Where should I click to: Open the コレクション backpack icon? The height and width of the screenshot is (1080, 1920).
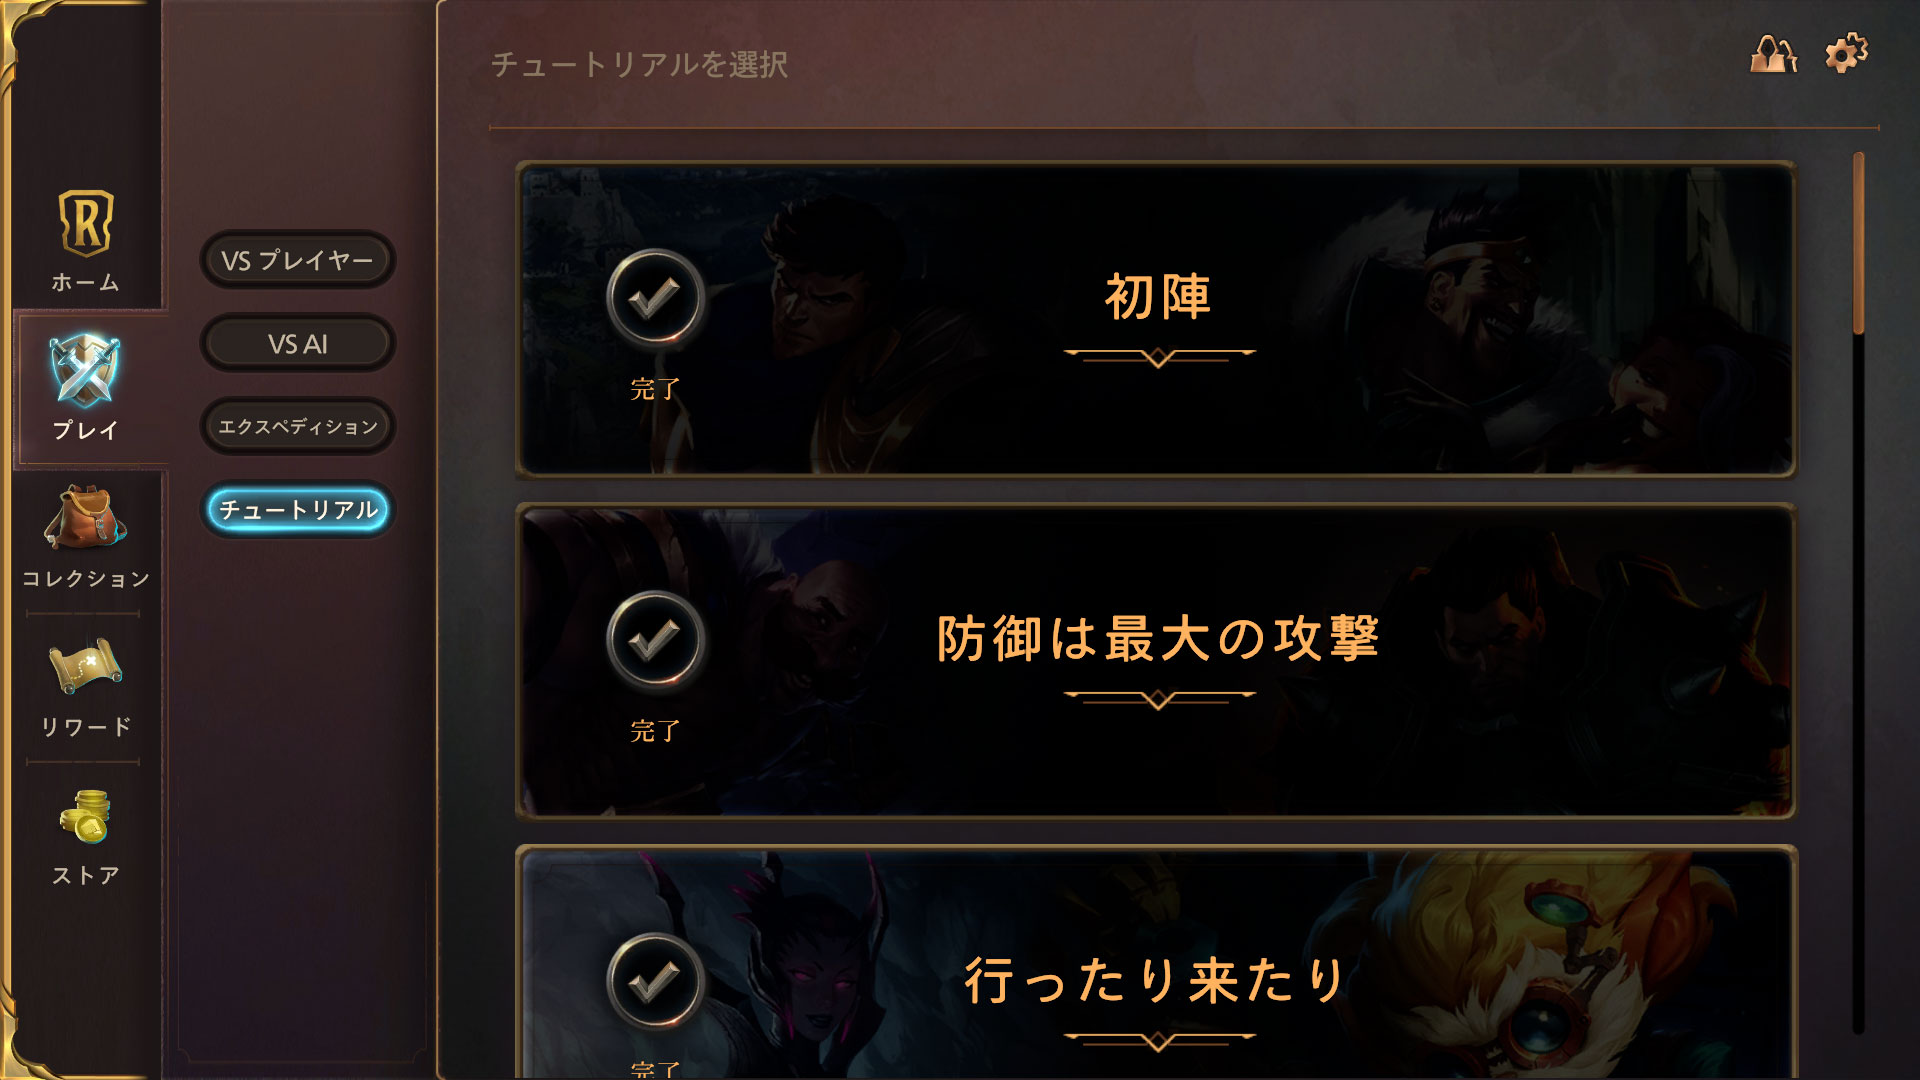coord(85,517)
